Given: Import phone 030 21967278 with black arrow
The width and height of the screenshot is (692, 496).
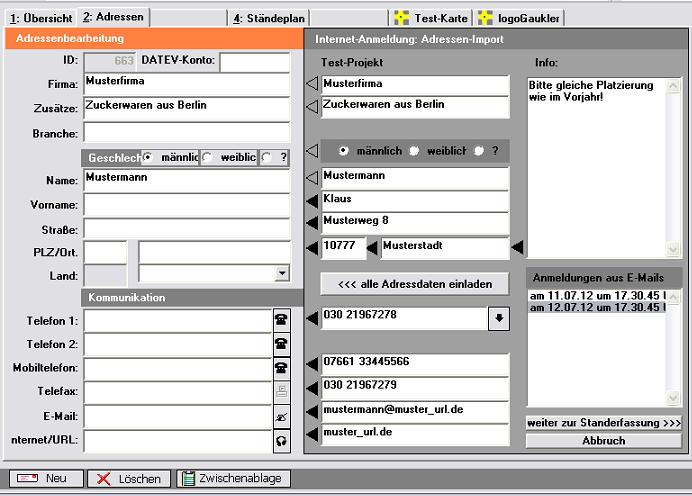Looking at the screenshot, I should click(x=312, y=318).
